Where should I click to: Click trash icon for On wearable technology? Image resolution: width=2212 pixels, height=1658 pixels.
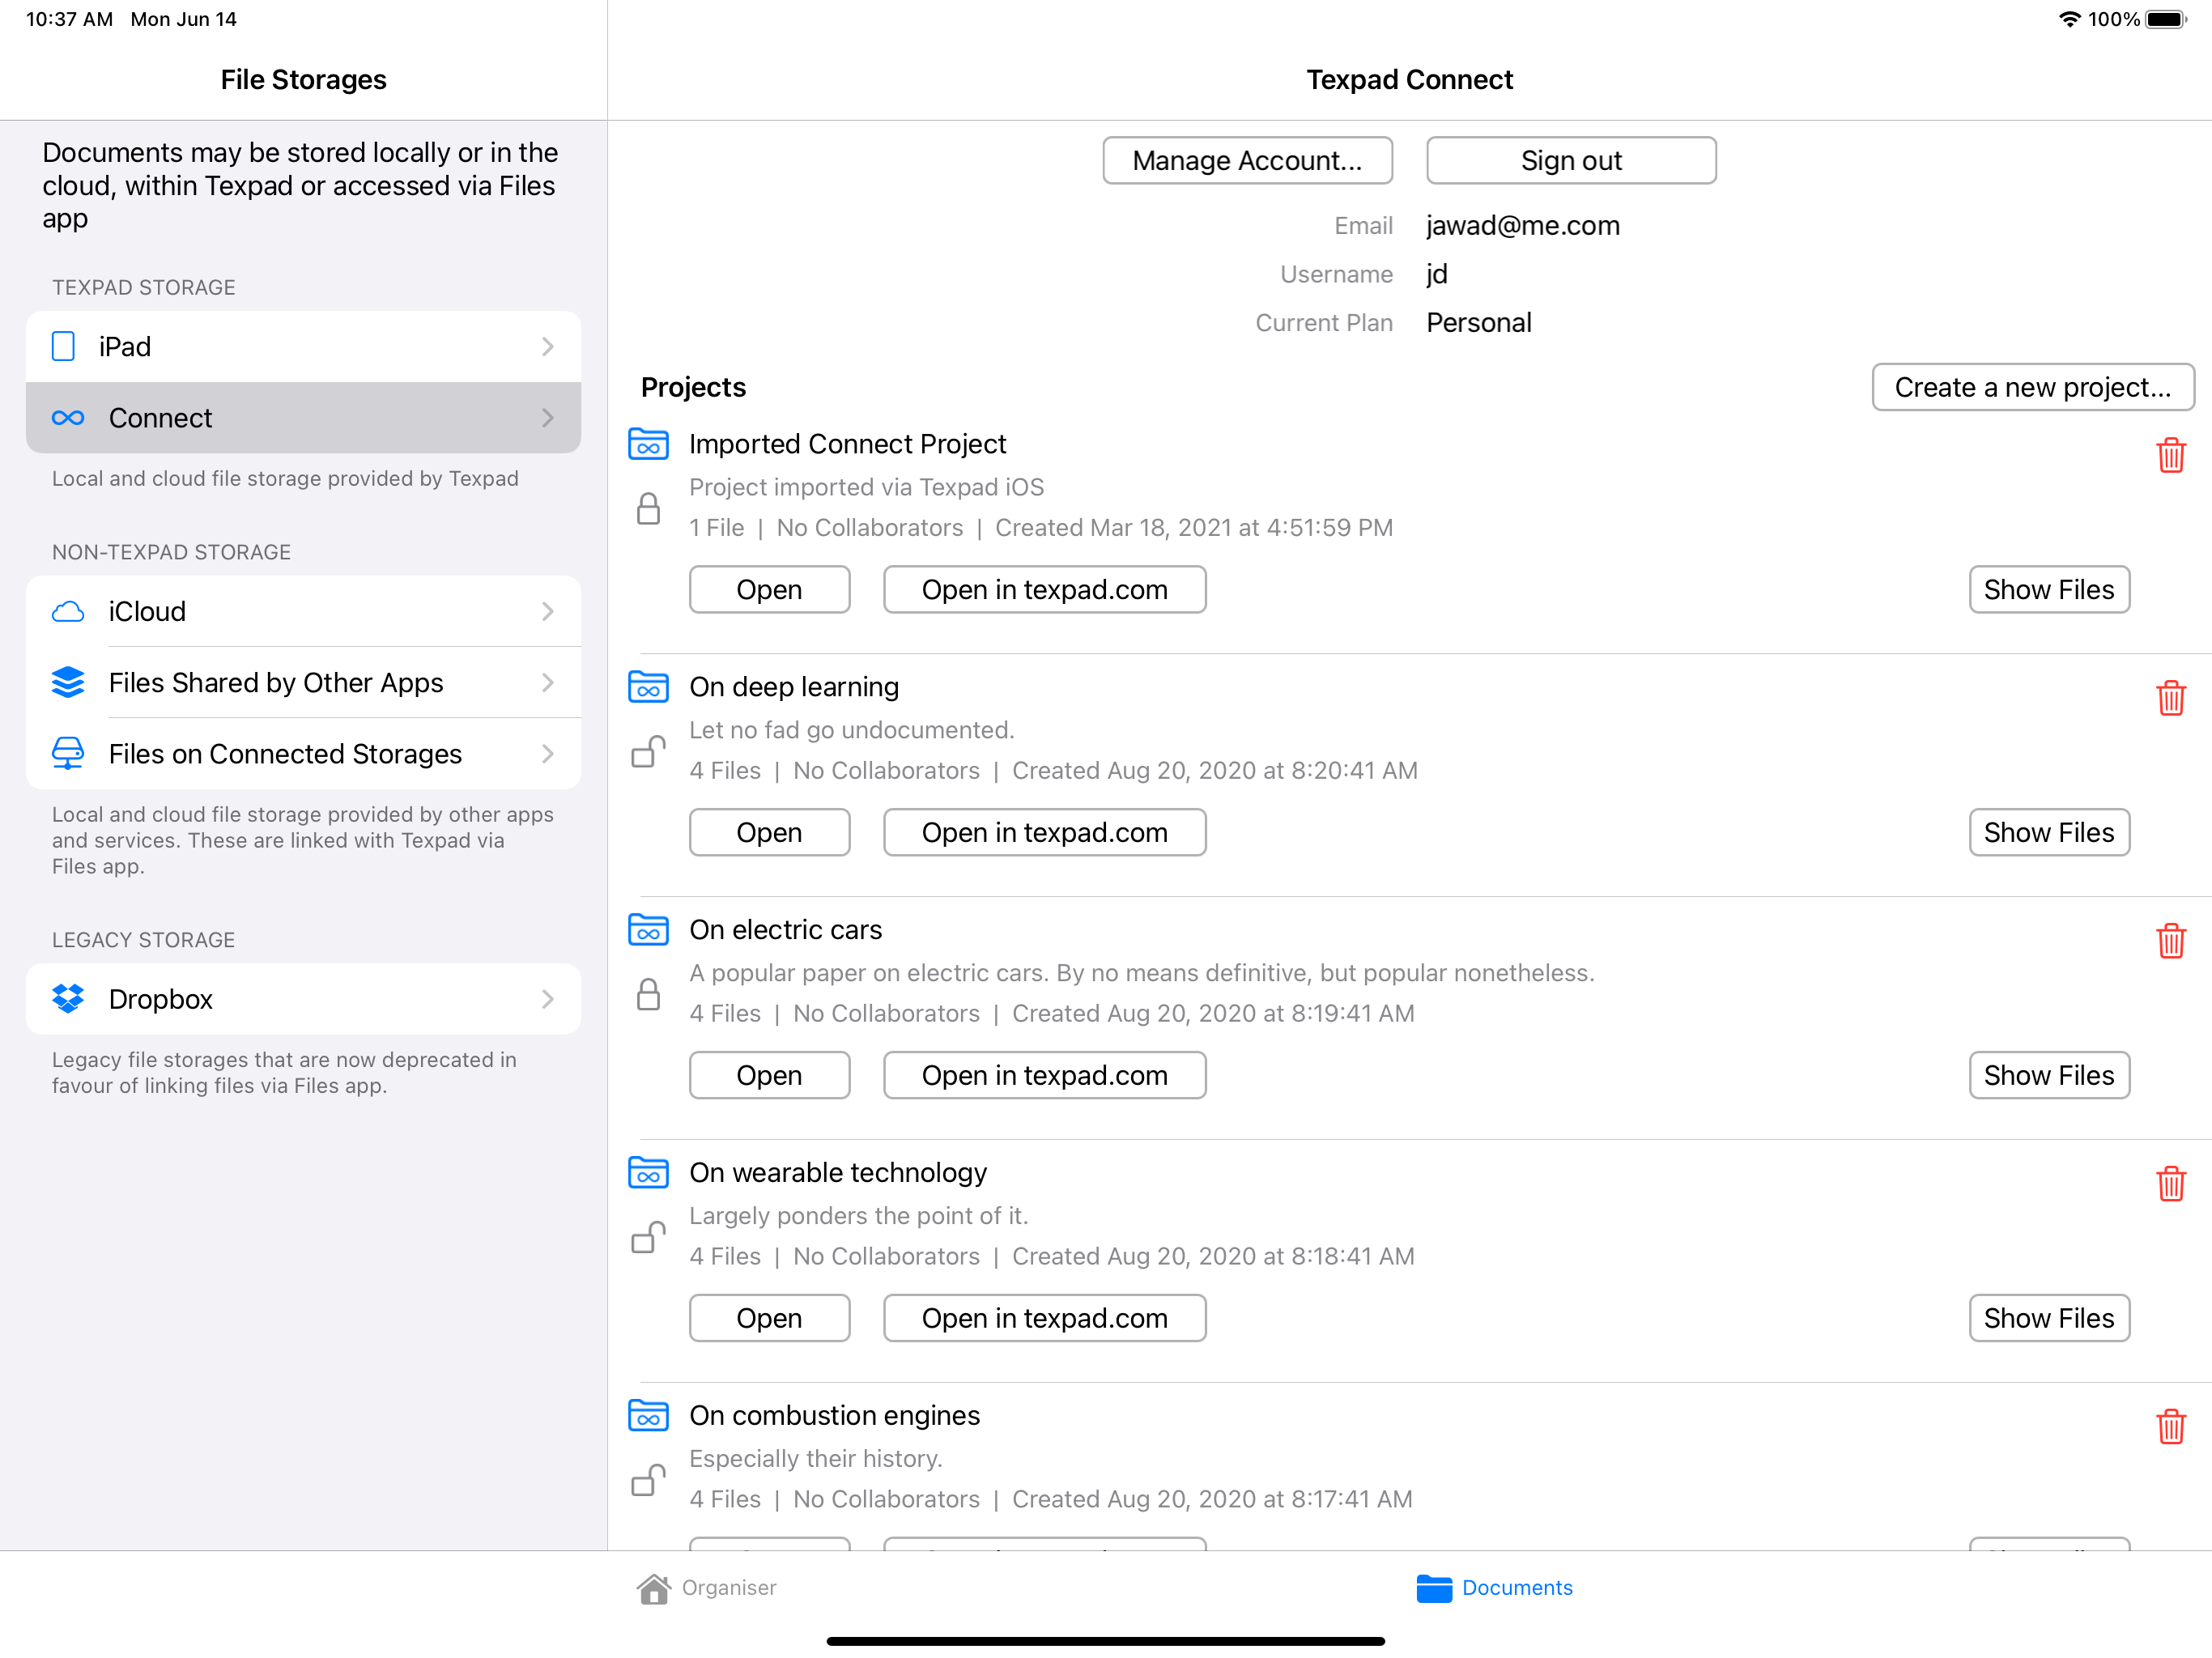[x=2170, y=1184]
